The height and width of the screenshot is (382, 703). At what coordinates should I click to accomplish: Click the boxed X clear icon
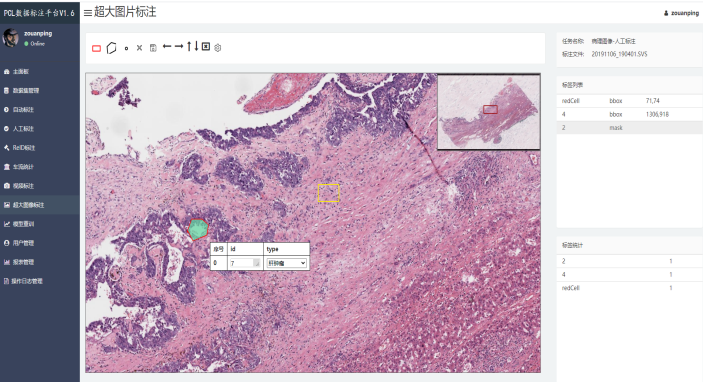tap(206, 46)
